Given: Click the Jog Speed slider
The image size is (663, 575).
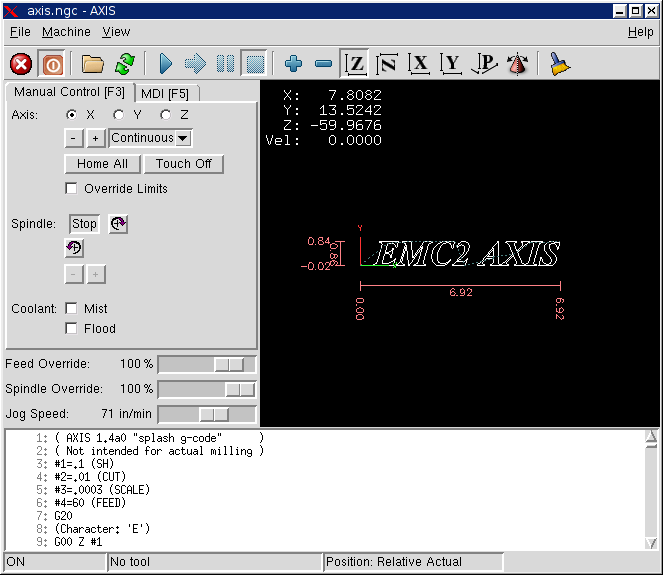Looking at the screenshot, I should coord(207,414).
